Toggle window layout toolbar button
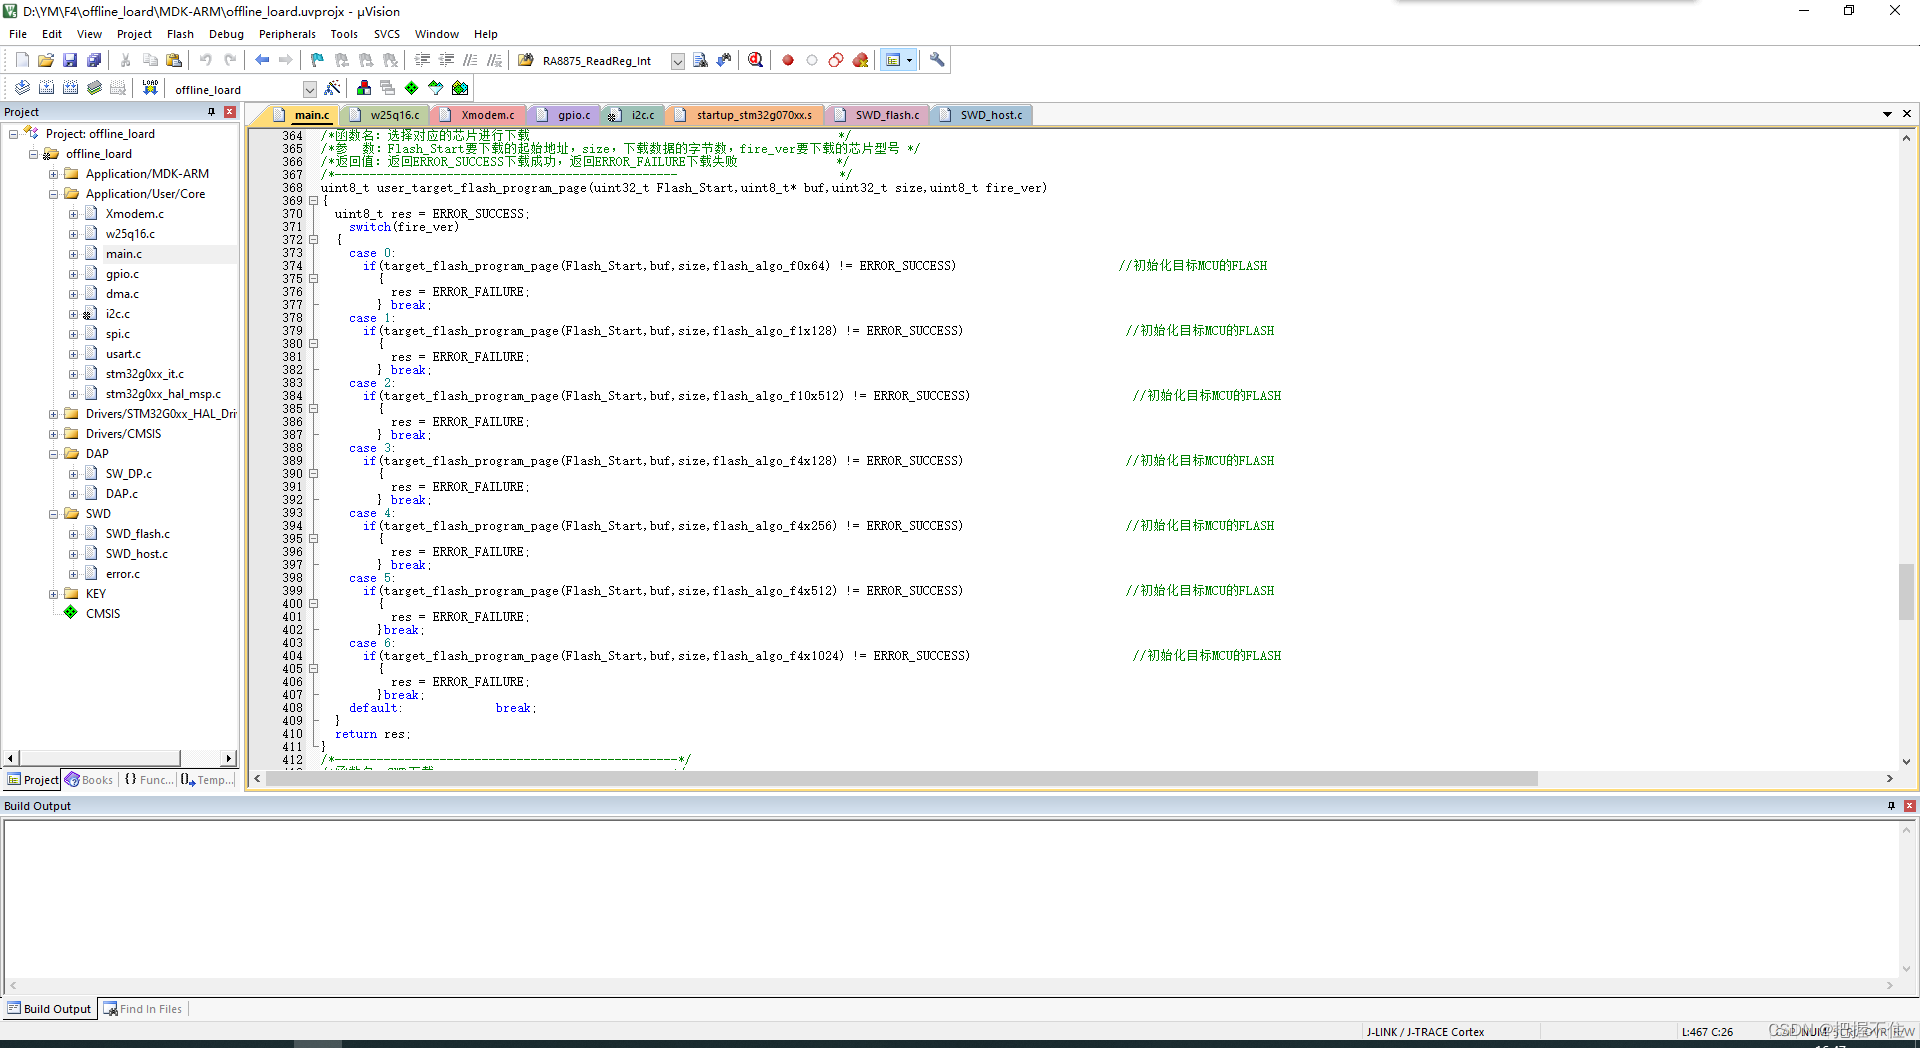The image size is (1920, 1048). coord(893,60)
